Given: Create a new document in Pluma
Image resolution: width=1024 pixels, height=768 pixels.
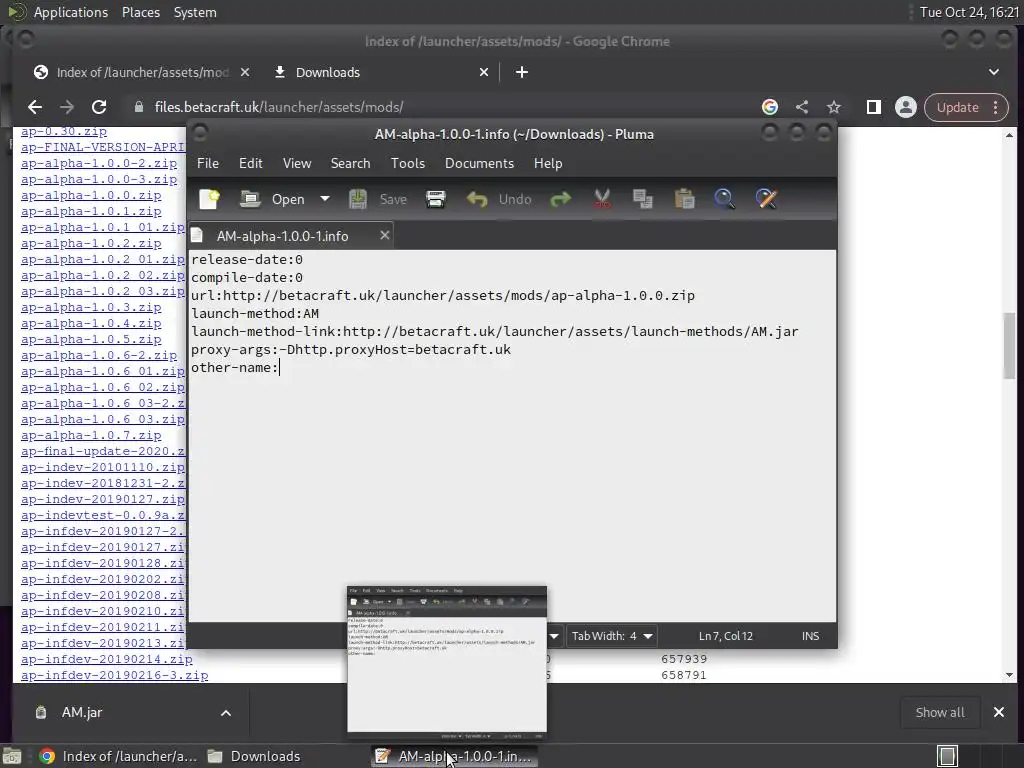Looking at the screenshot, I should [210, 199].
